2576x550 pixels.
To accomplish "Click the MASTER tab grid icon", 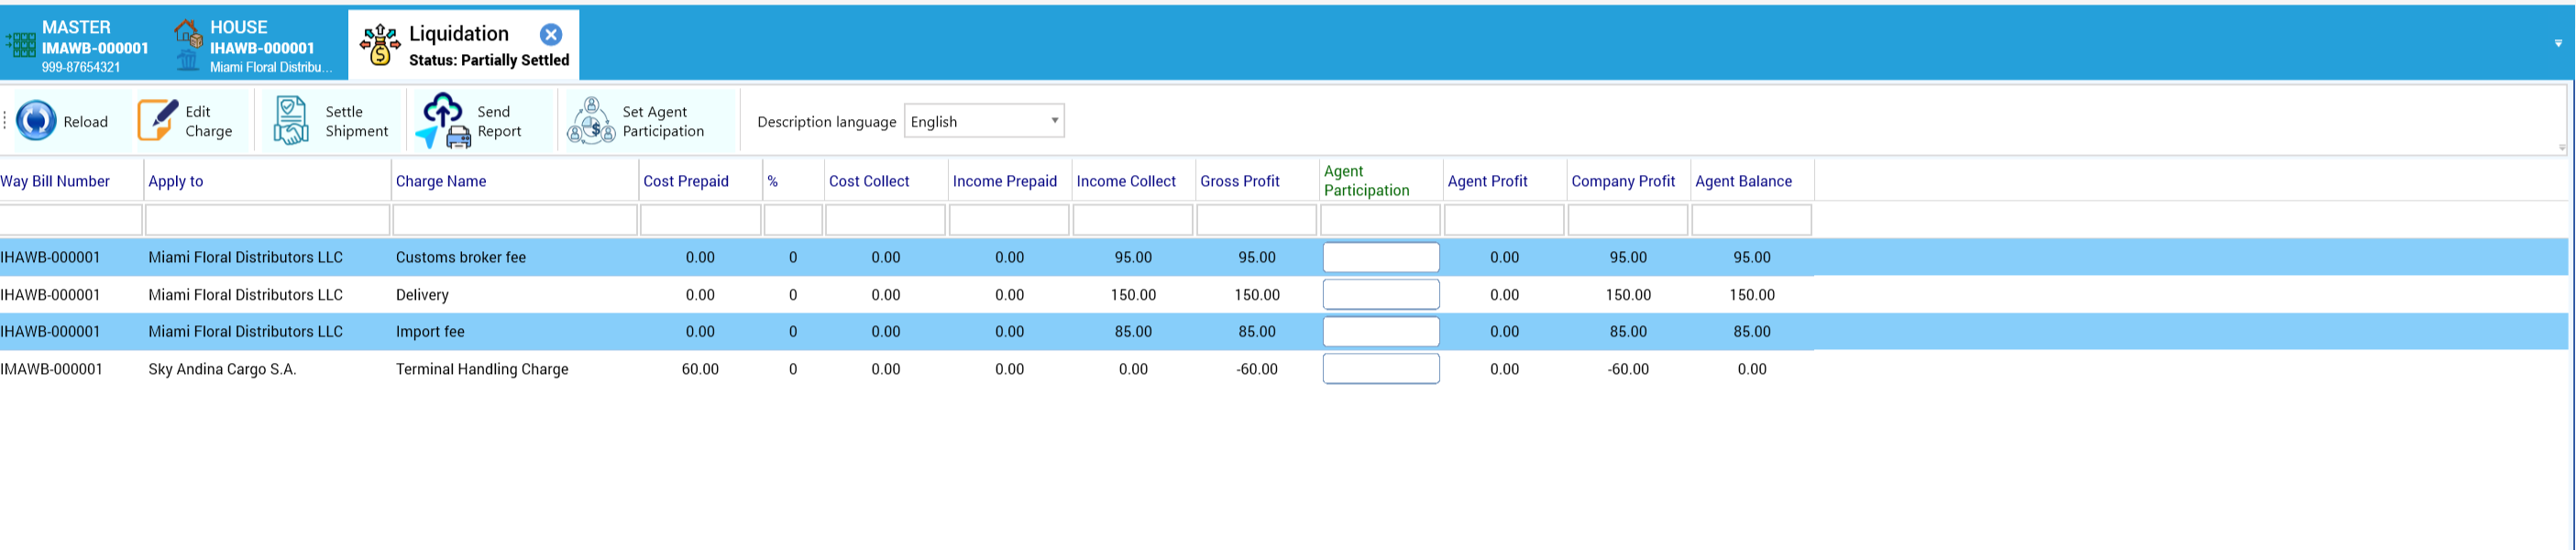I will coord(21,46).
